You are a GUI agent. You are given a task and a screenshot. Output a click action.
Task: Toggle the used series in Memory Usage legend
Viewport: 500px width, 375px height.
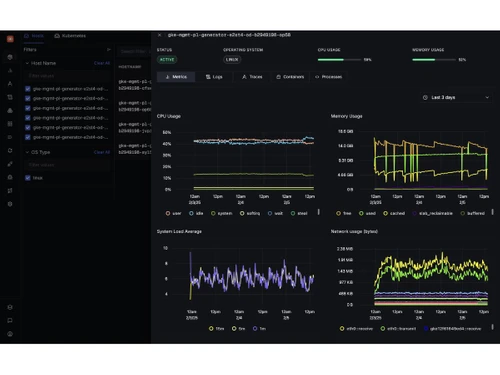click(367, 213)
